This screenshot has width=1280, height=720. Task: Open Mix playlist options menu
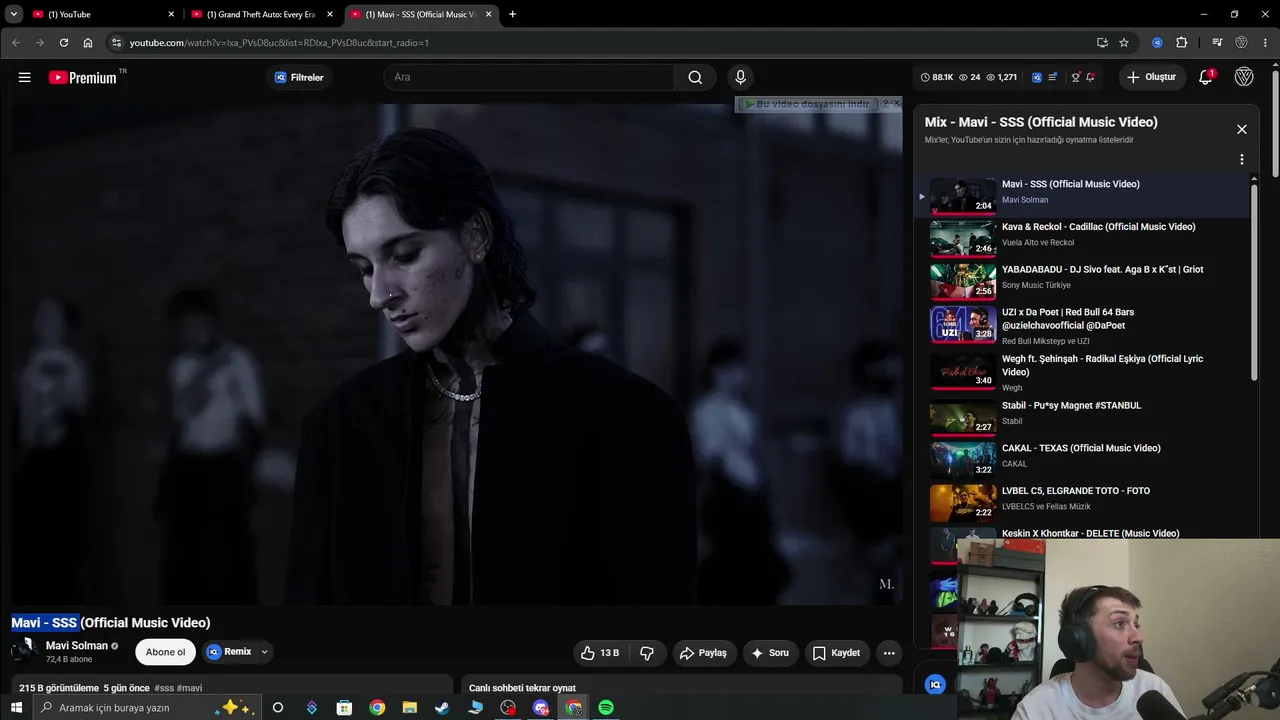pyautogui.click(x=1242, y=159)
